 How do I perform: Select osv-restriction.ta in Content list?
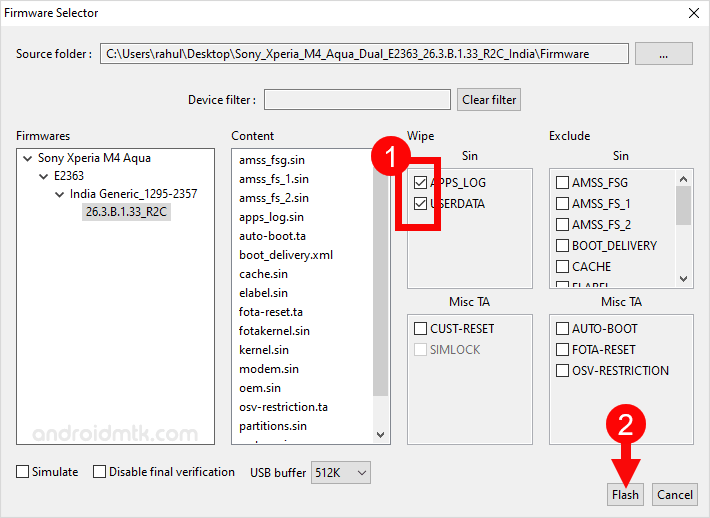click(283, 408)
